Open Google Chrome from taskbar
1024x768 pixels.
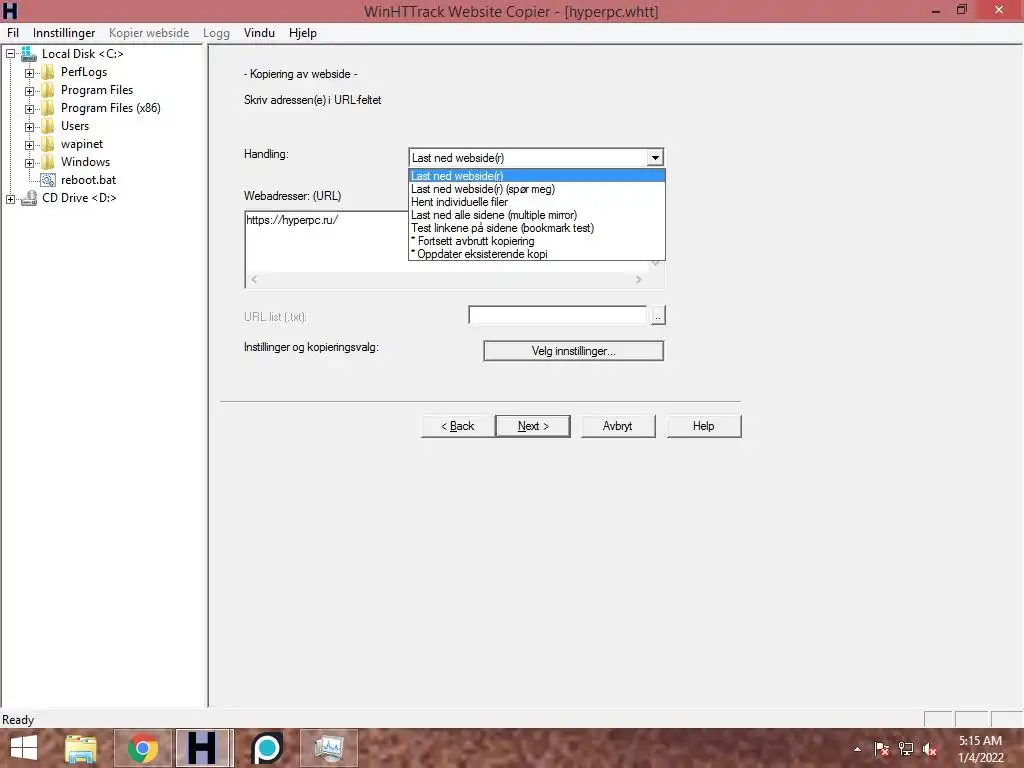[x=142, y=748]
